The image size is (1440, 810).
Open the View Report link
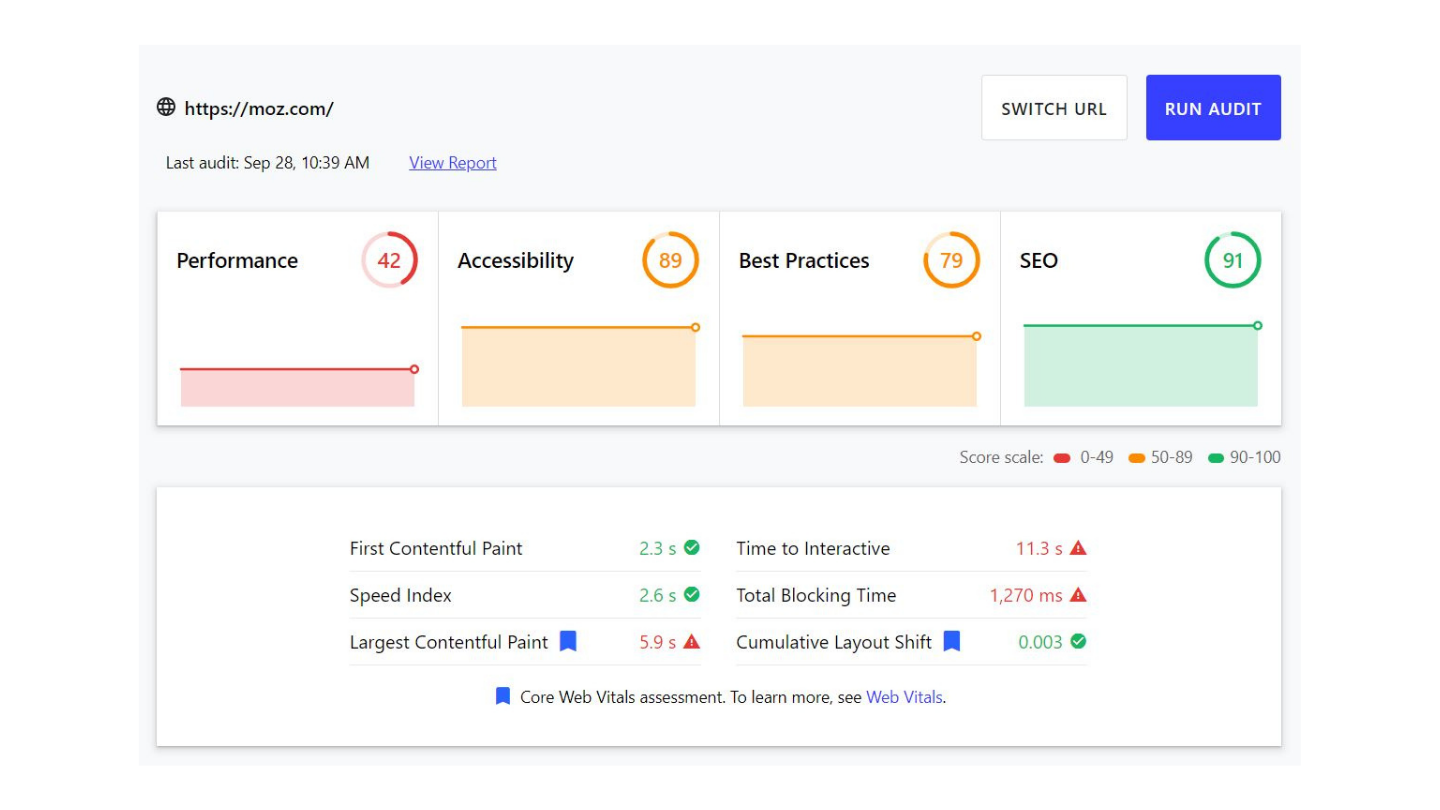pos(452,163)
